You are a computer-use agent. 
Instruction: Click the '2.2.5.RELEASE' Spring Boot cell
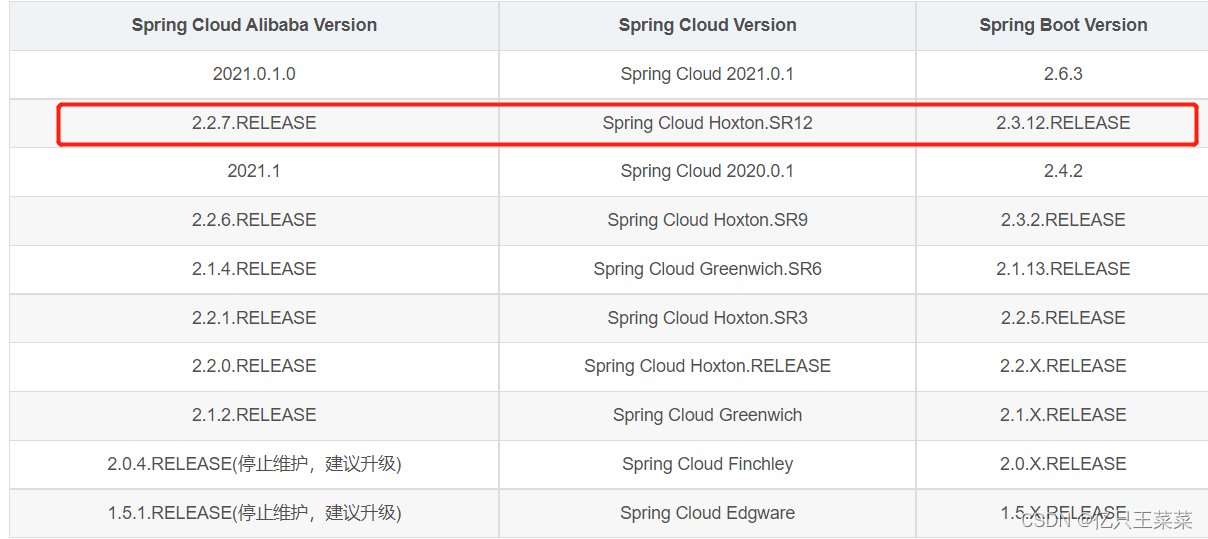pyautogui.click(x=1062, y=318)
